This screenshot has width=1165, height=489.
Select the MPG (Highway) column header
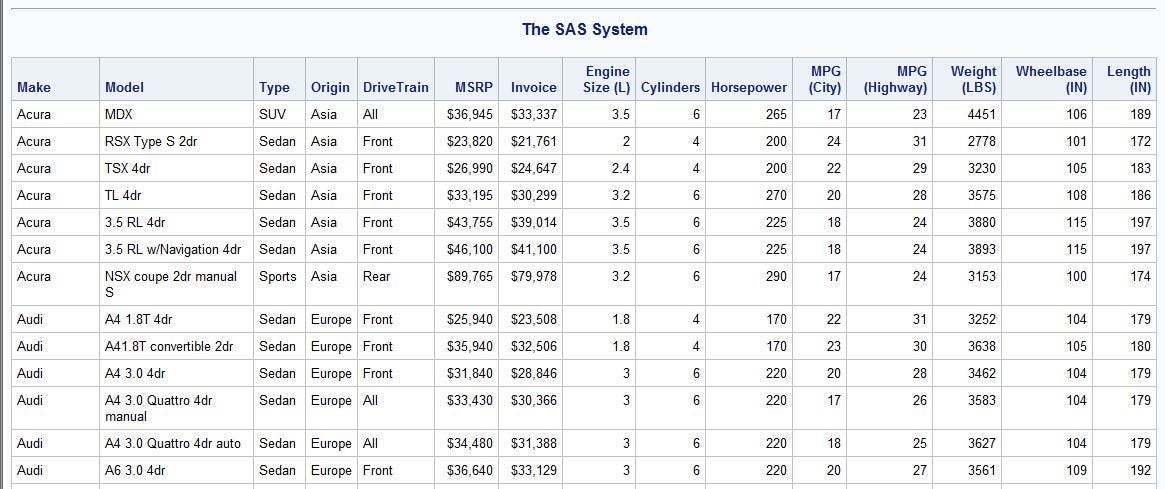[x=890, y=80]
